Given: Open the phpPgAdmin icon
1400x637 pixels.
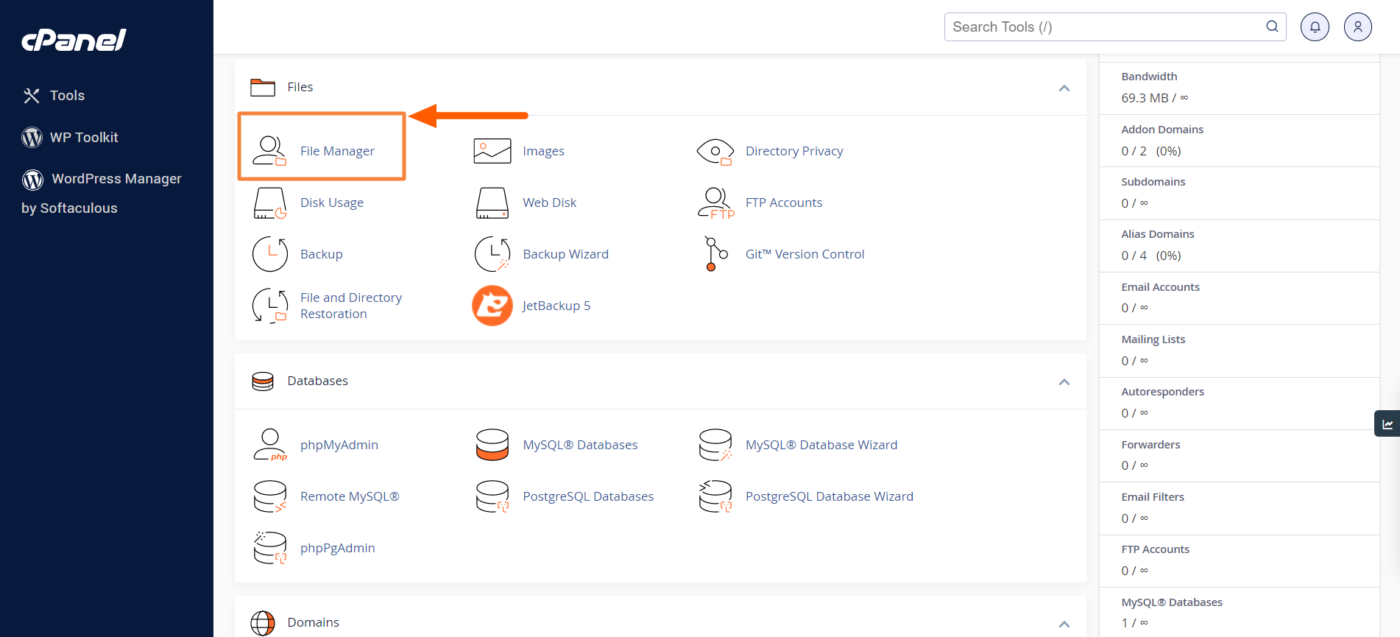Looking at the screenshot, I should point(270,548).
